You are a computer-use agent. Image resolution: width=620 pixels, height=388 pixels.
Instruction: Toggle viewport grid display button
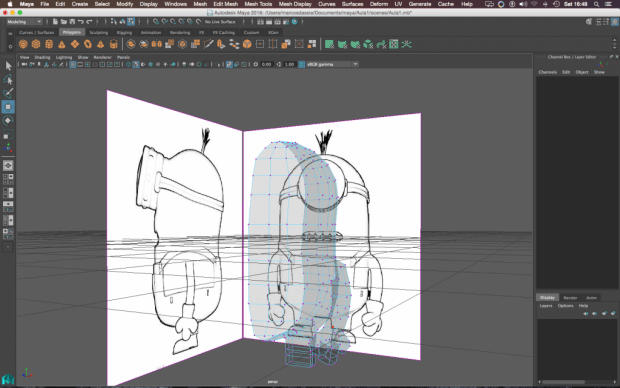(72, 64)
